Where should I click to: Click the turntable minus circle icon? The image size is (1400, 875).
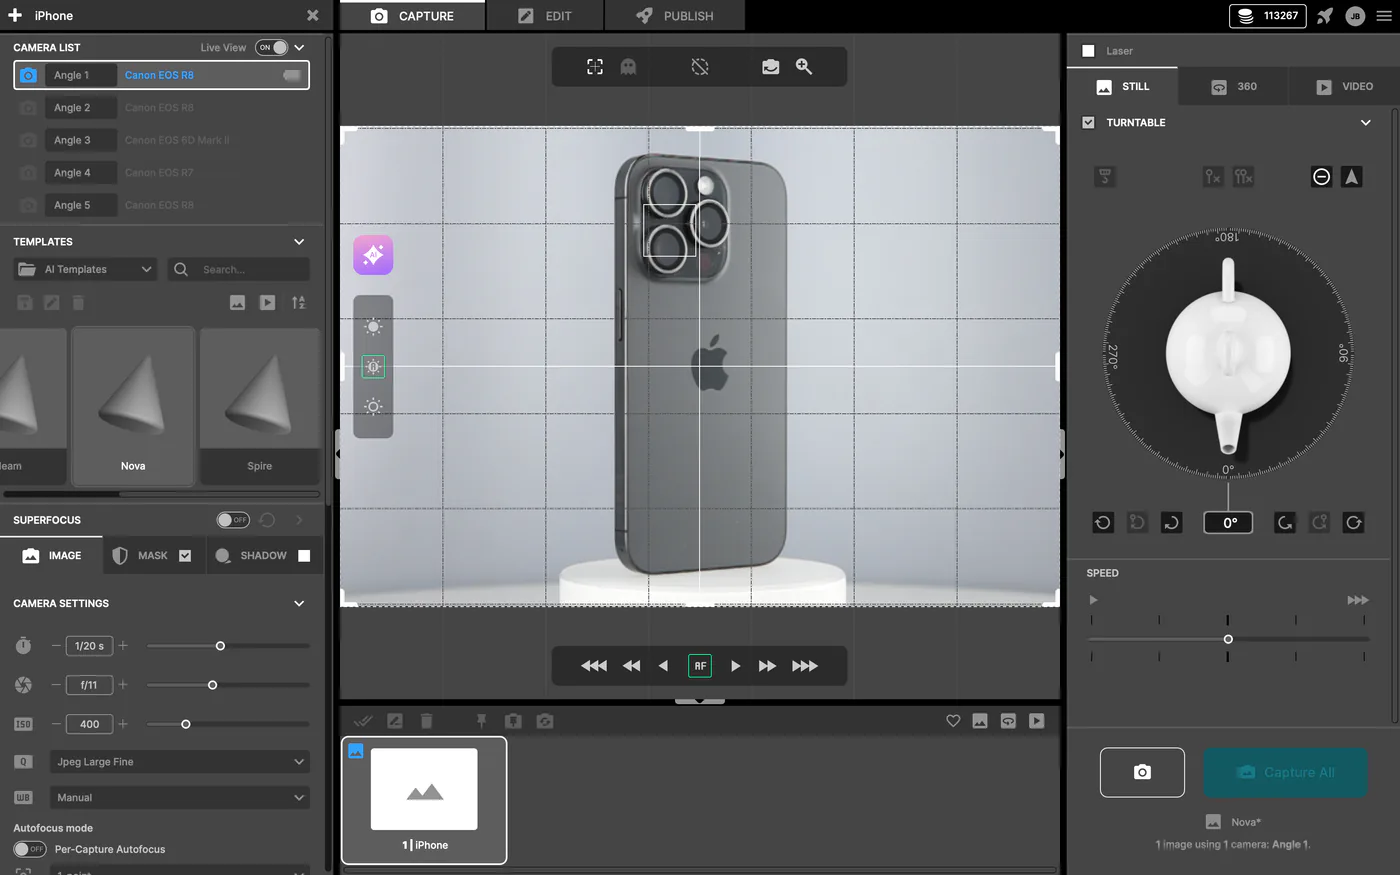pyautogui.click(x=1321, y=177)
